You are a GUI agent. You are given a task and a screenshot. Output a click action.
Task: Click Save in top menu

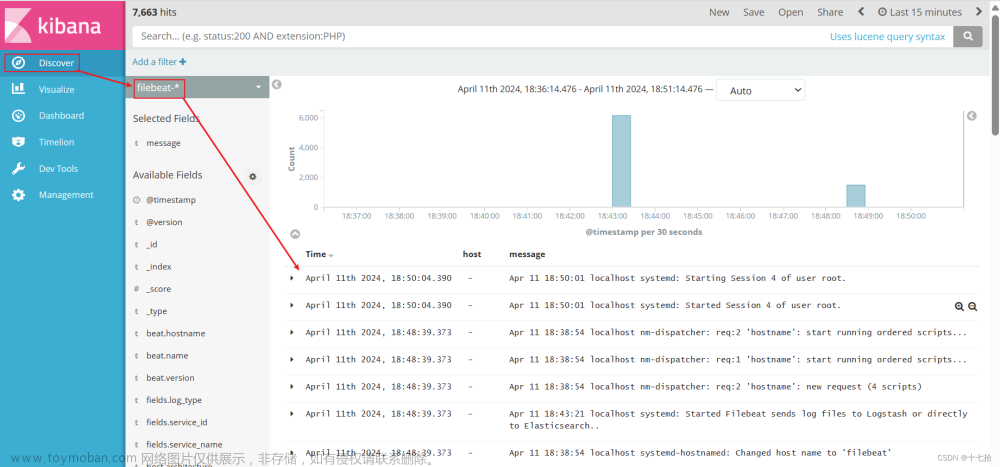[753, 12]
